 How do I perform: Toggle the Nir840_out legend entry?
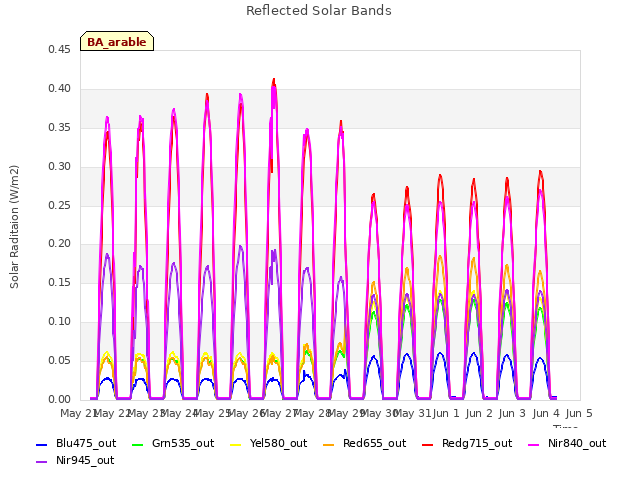click(x=567, y=443)
